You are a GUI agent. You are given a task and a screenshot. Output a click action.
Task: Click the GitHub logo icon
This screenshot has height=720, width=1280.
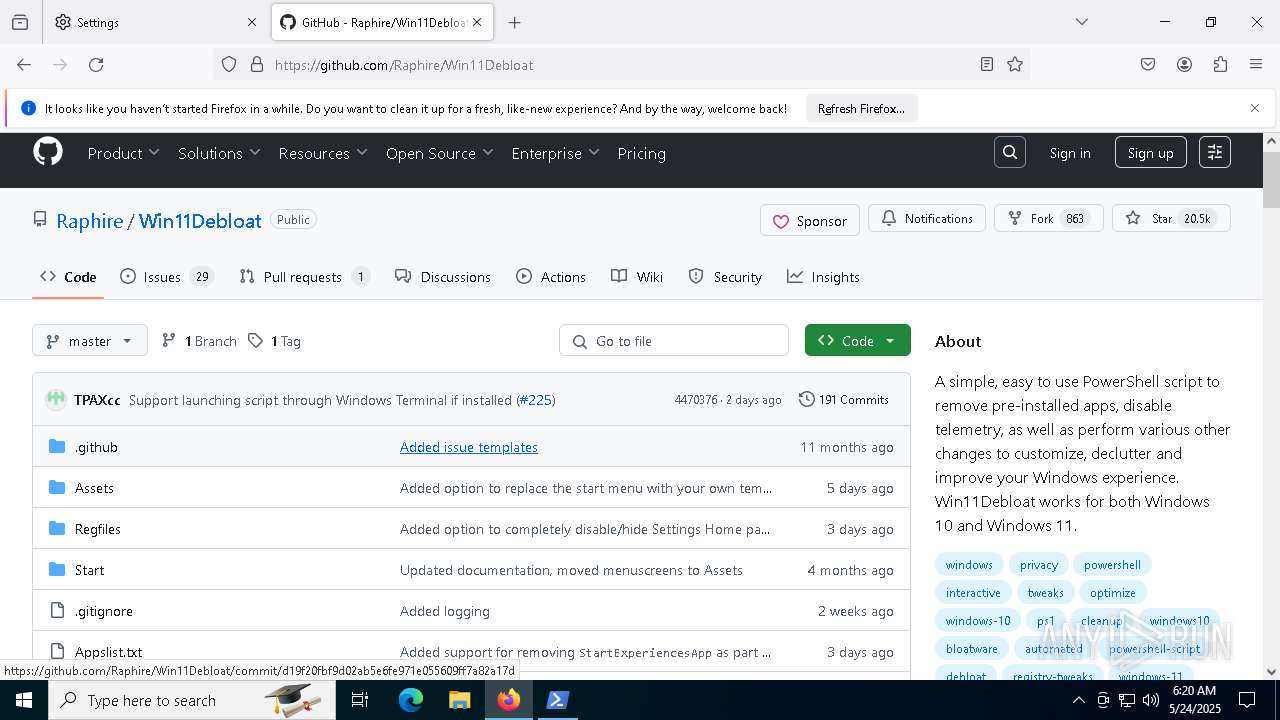pos(48,152)
